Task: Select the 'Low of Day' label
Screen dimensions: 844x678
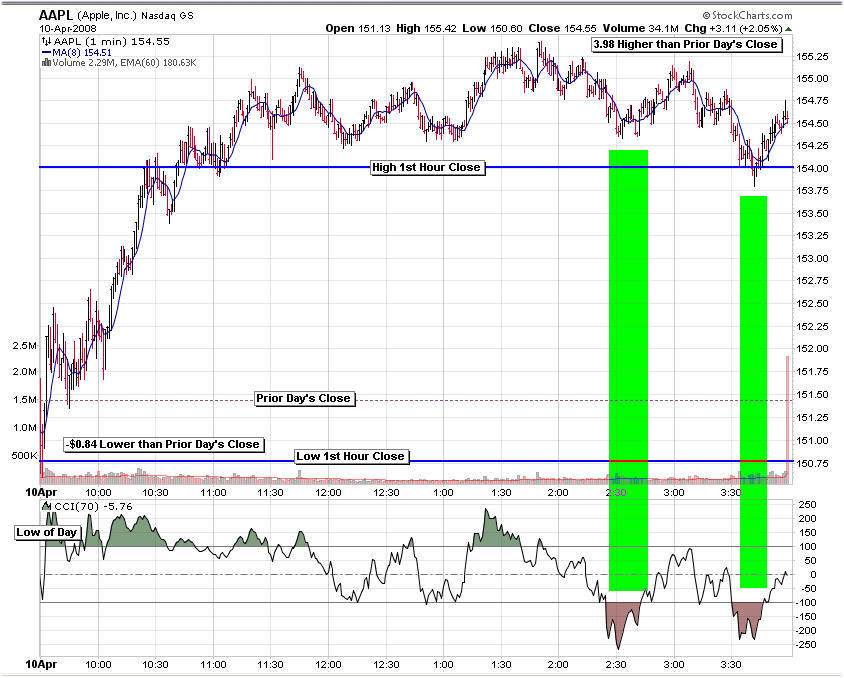Action: [47, 533]
